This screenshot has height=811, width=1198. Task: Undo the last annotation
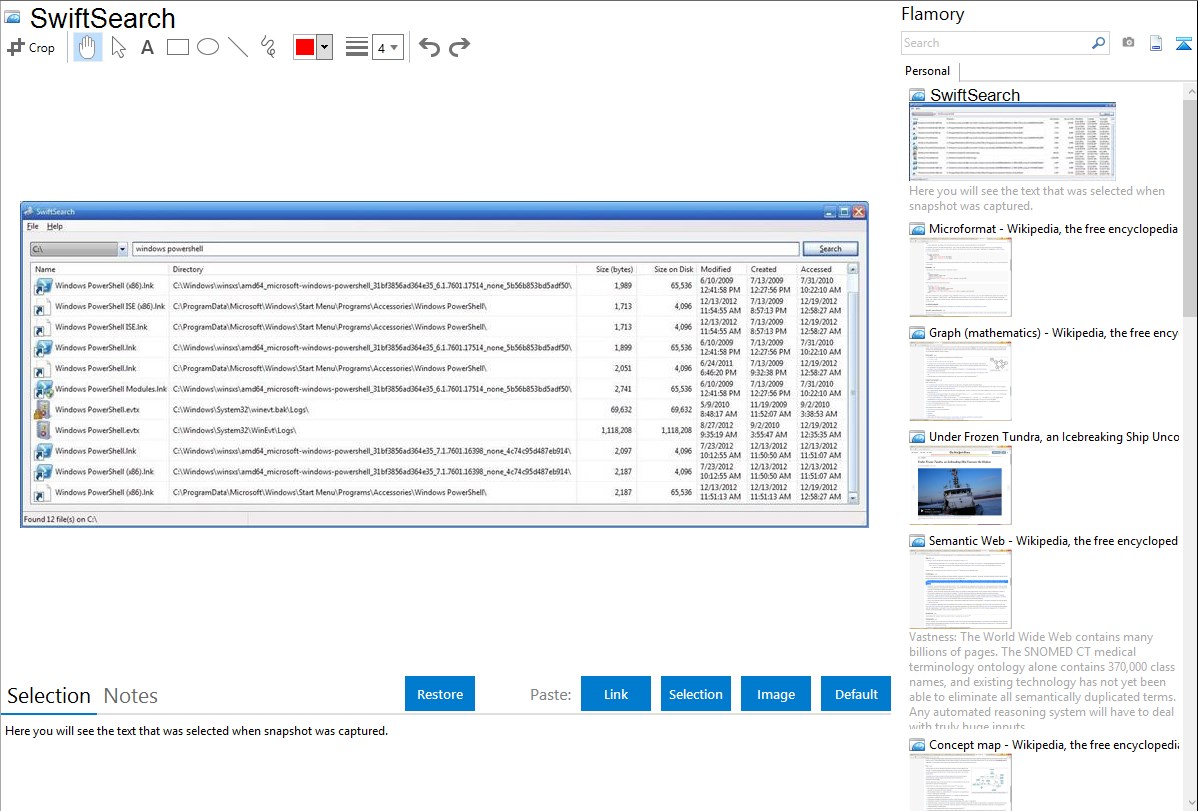(429, 47)
